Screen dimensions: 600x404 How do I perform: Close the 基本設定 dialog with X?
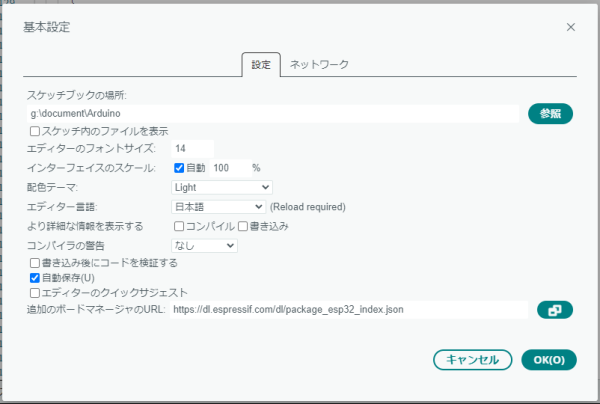click(x=571, y=27)
